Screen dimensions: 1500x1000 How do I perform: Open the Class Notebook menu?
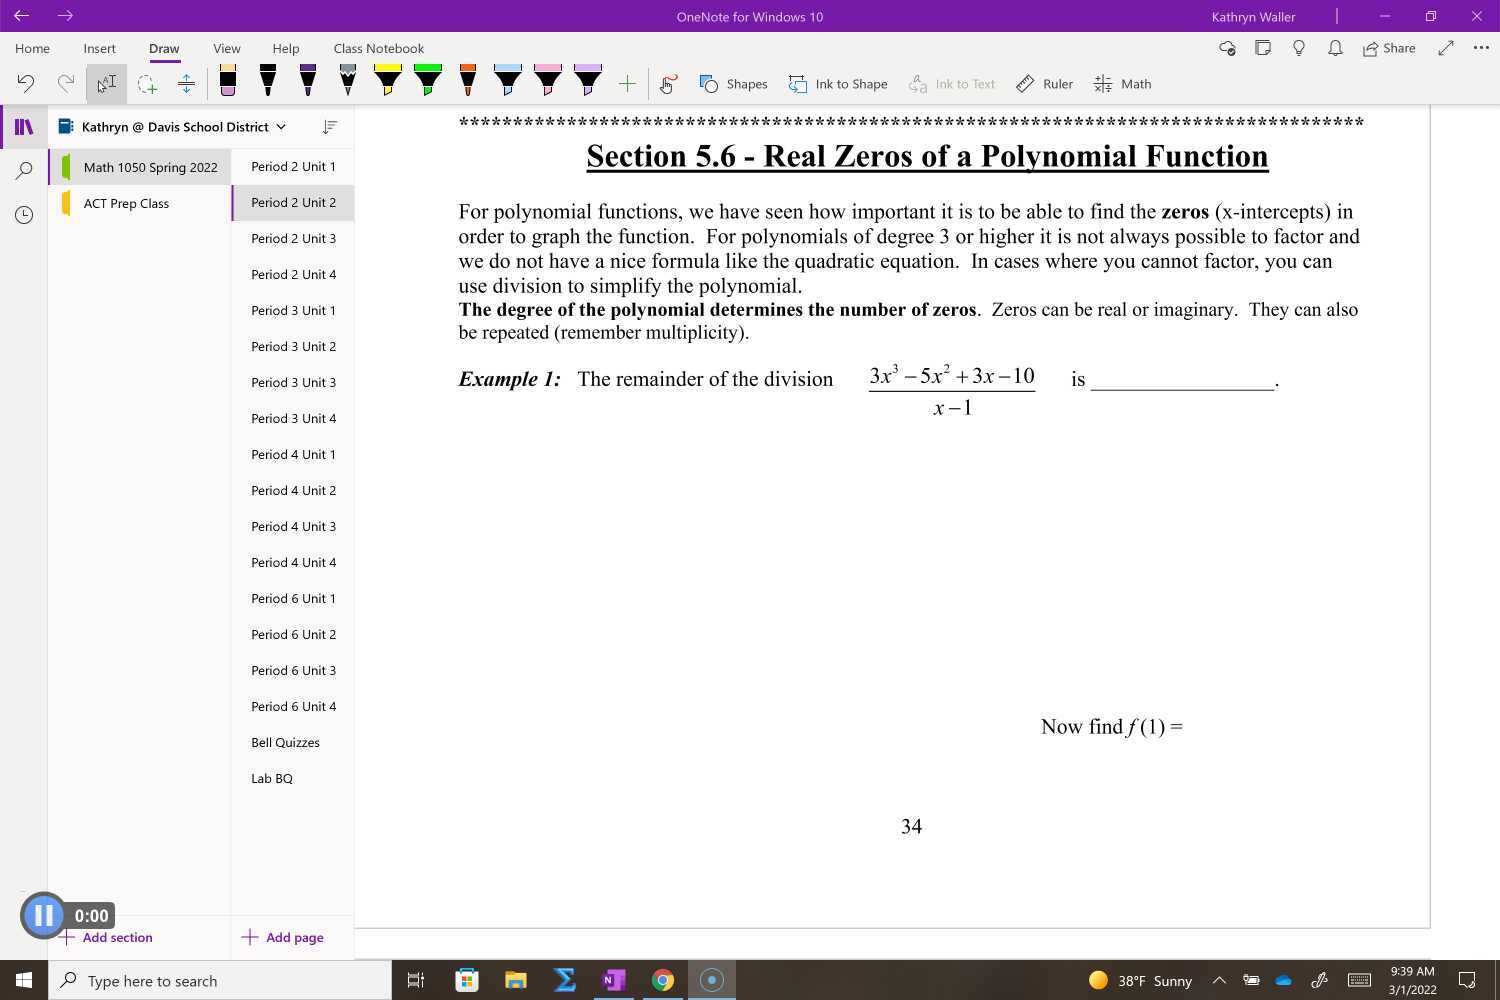378,48
